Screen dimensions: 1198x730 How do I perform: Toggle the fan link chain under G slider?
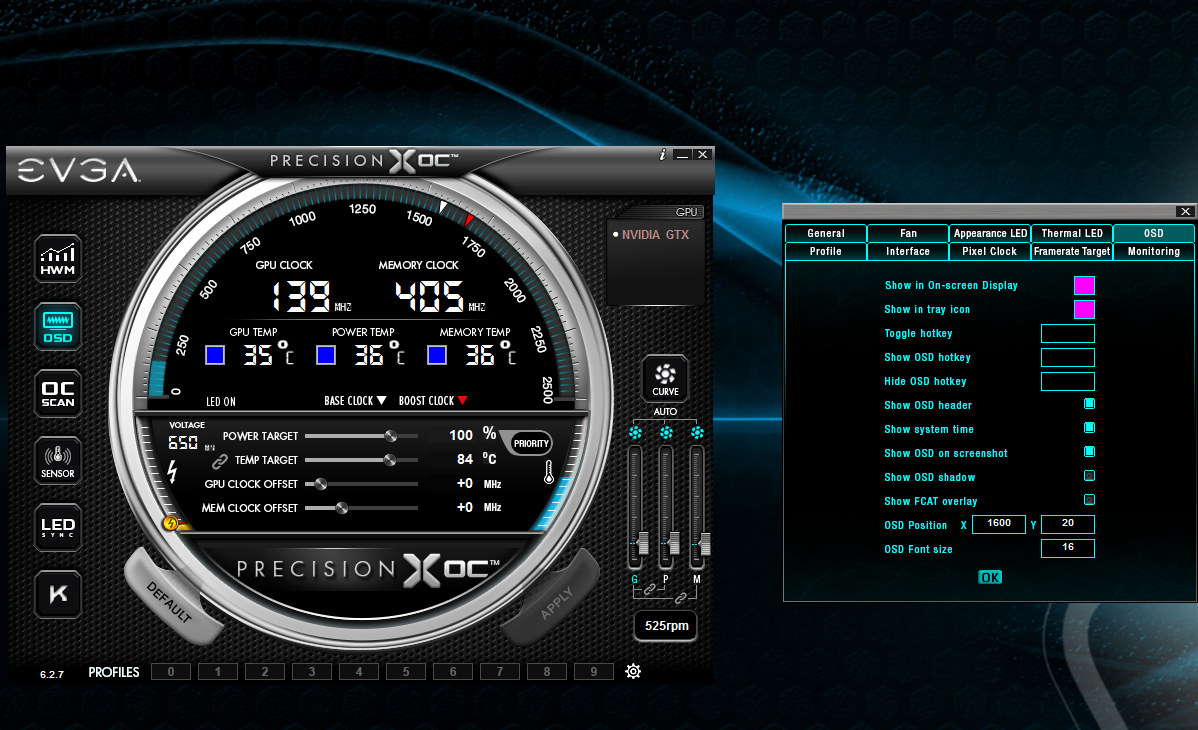coord(649,589)
